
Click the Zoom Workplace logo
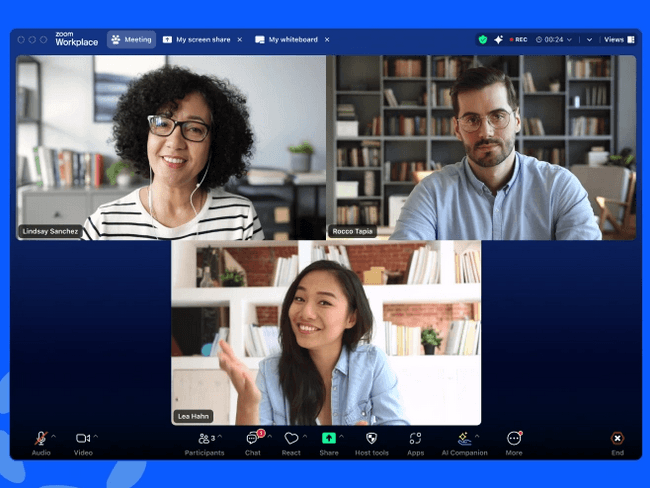pyautogui.click(x=77, y=39)
